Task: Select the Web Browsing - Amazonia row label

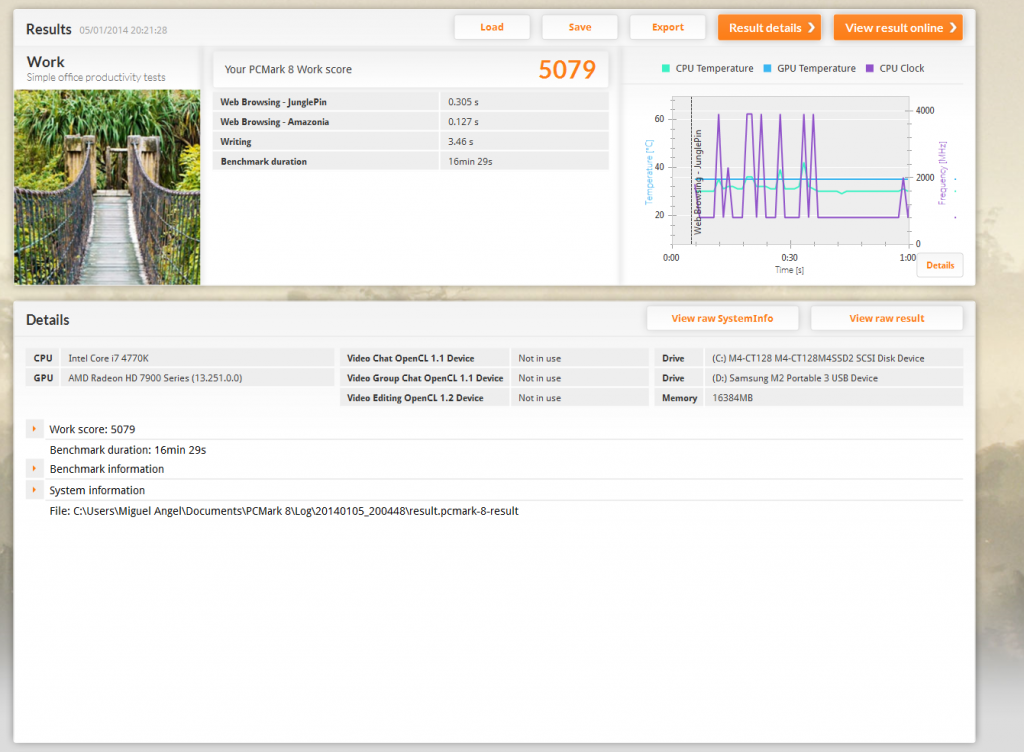Action: click(274, 122)
